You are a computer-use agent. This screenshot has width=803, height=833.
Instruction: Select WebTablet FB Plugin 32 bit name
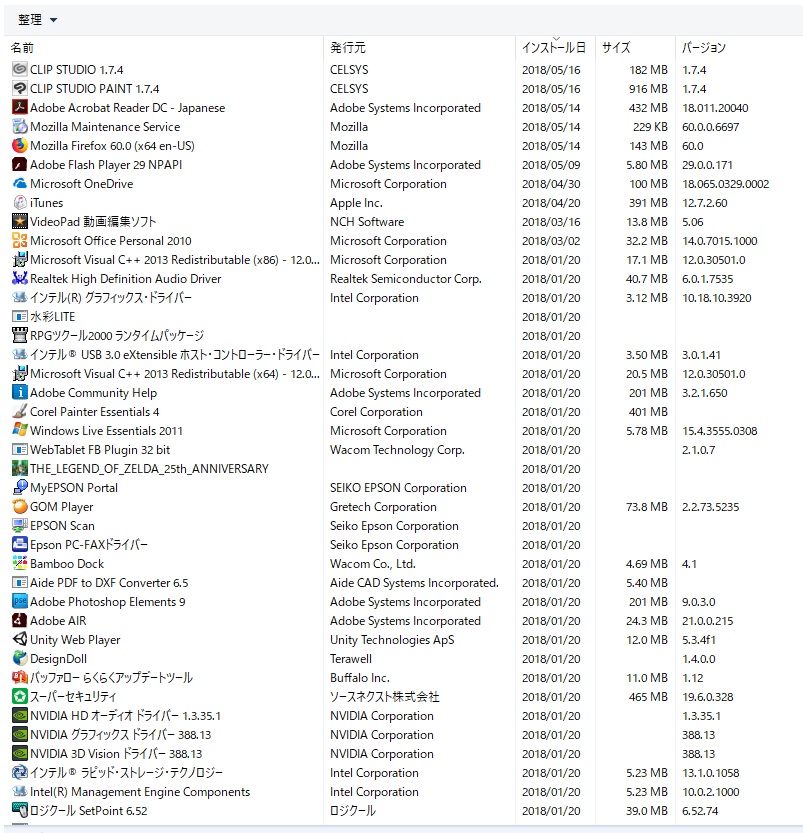click(100, 449)
